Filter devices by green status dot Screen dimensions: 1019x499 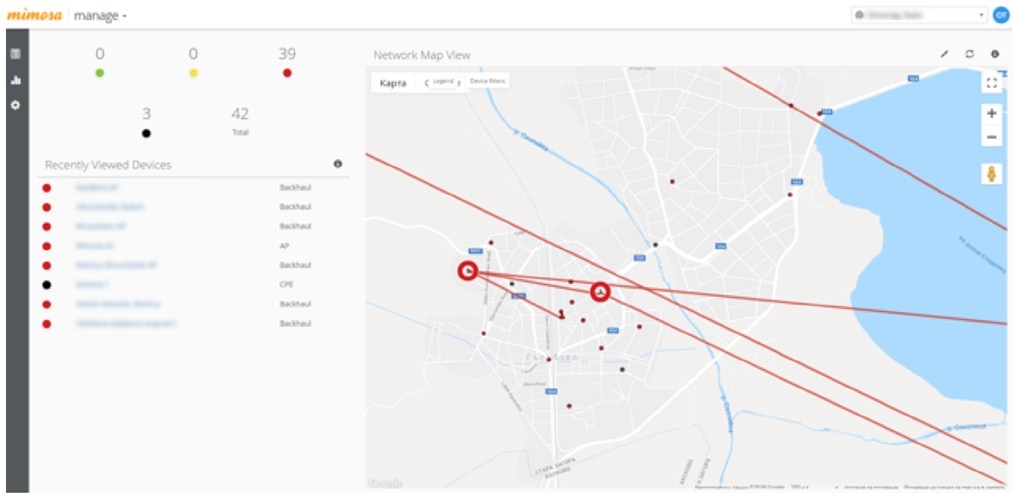coord(99,72)
